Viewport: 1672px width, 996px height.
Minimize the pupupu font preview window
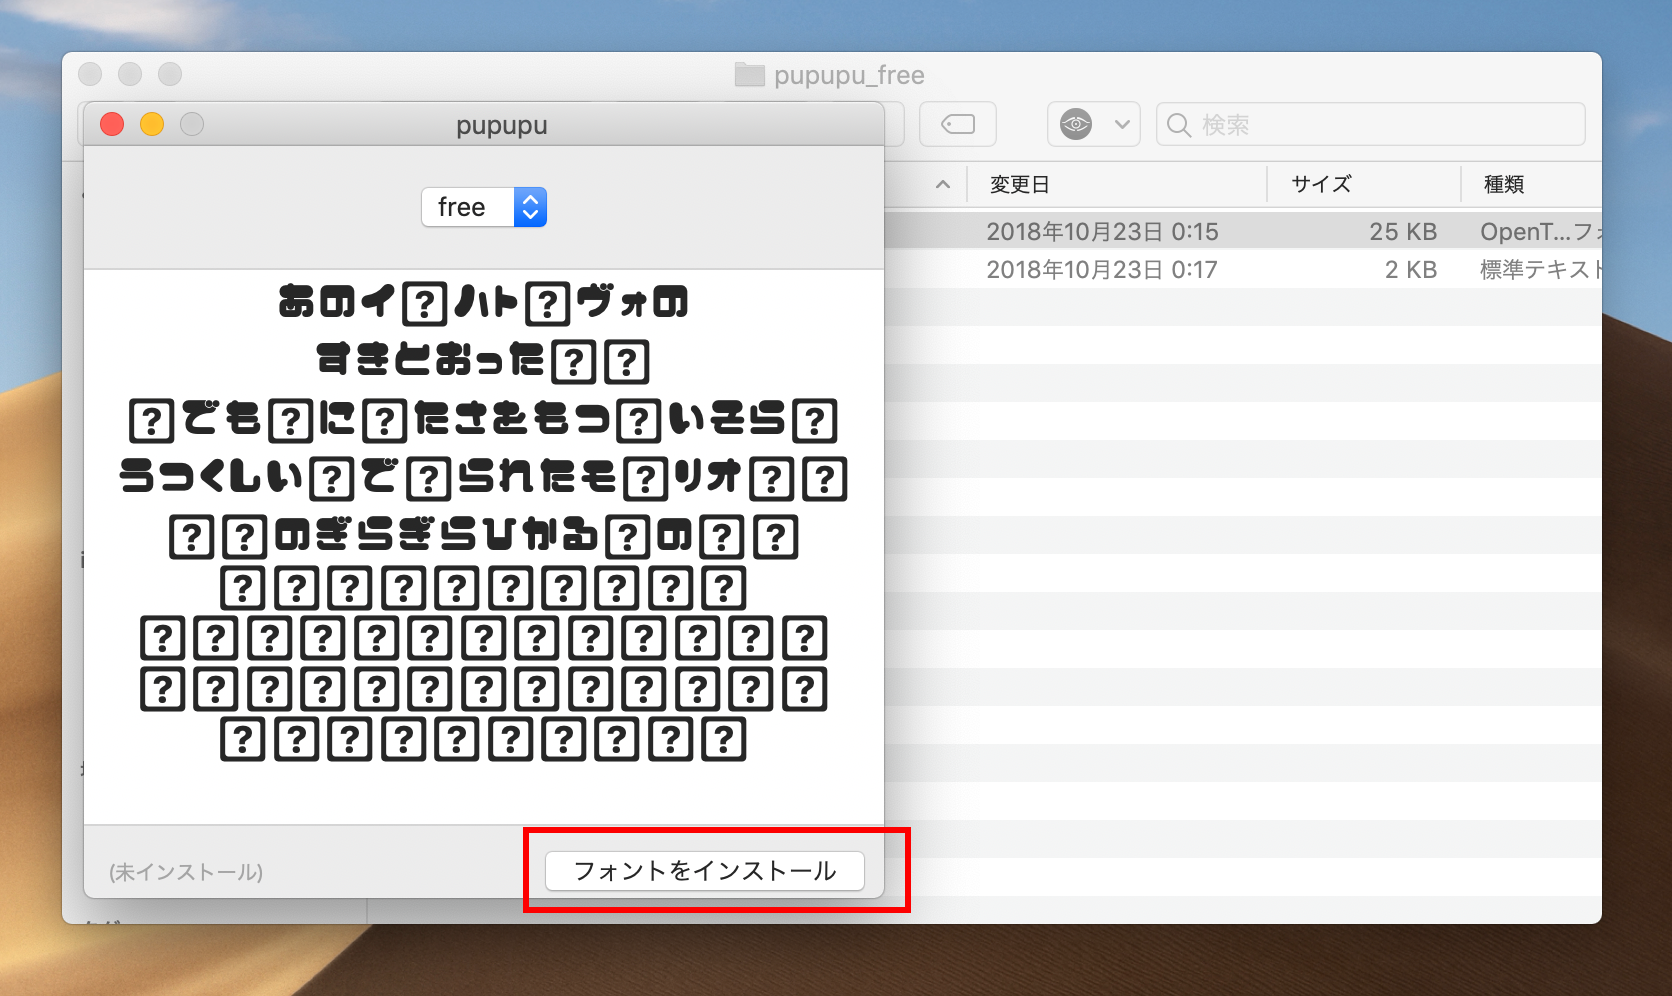(152, 124)
